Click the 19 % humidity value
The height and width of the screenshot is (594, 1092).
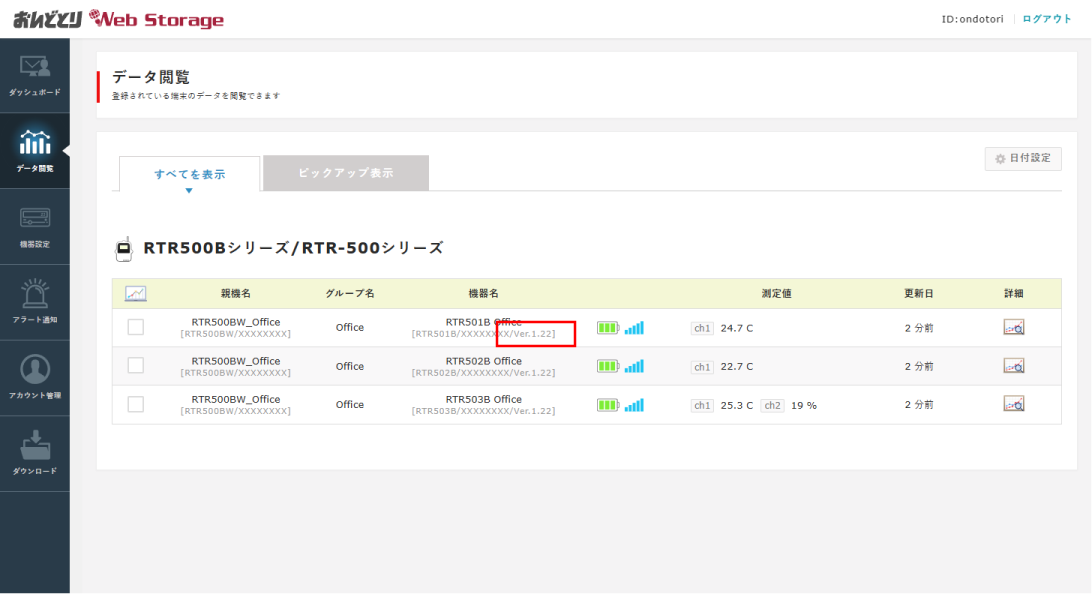[804, 405]
